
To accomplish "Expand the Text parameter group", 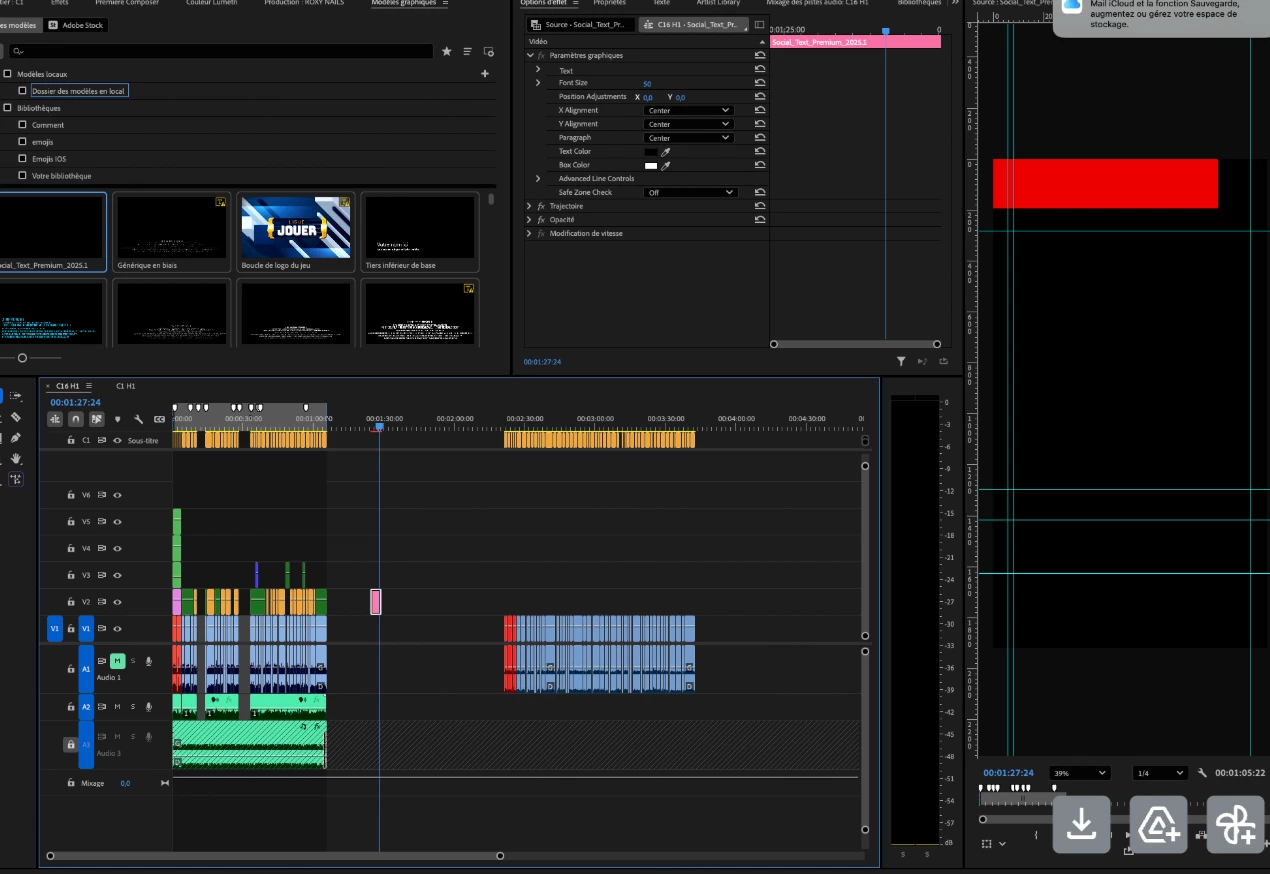I will click(x=538, y=70).
